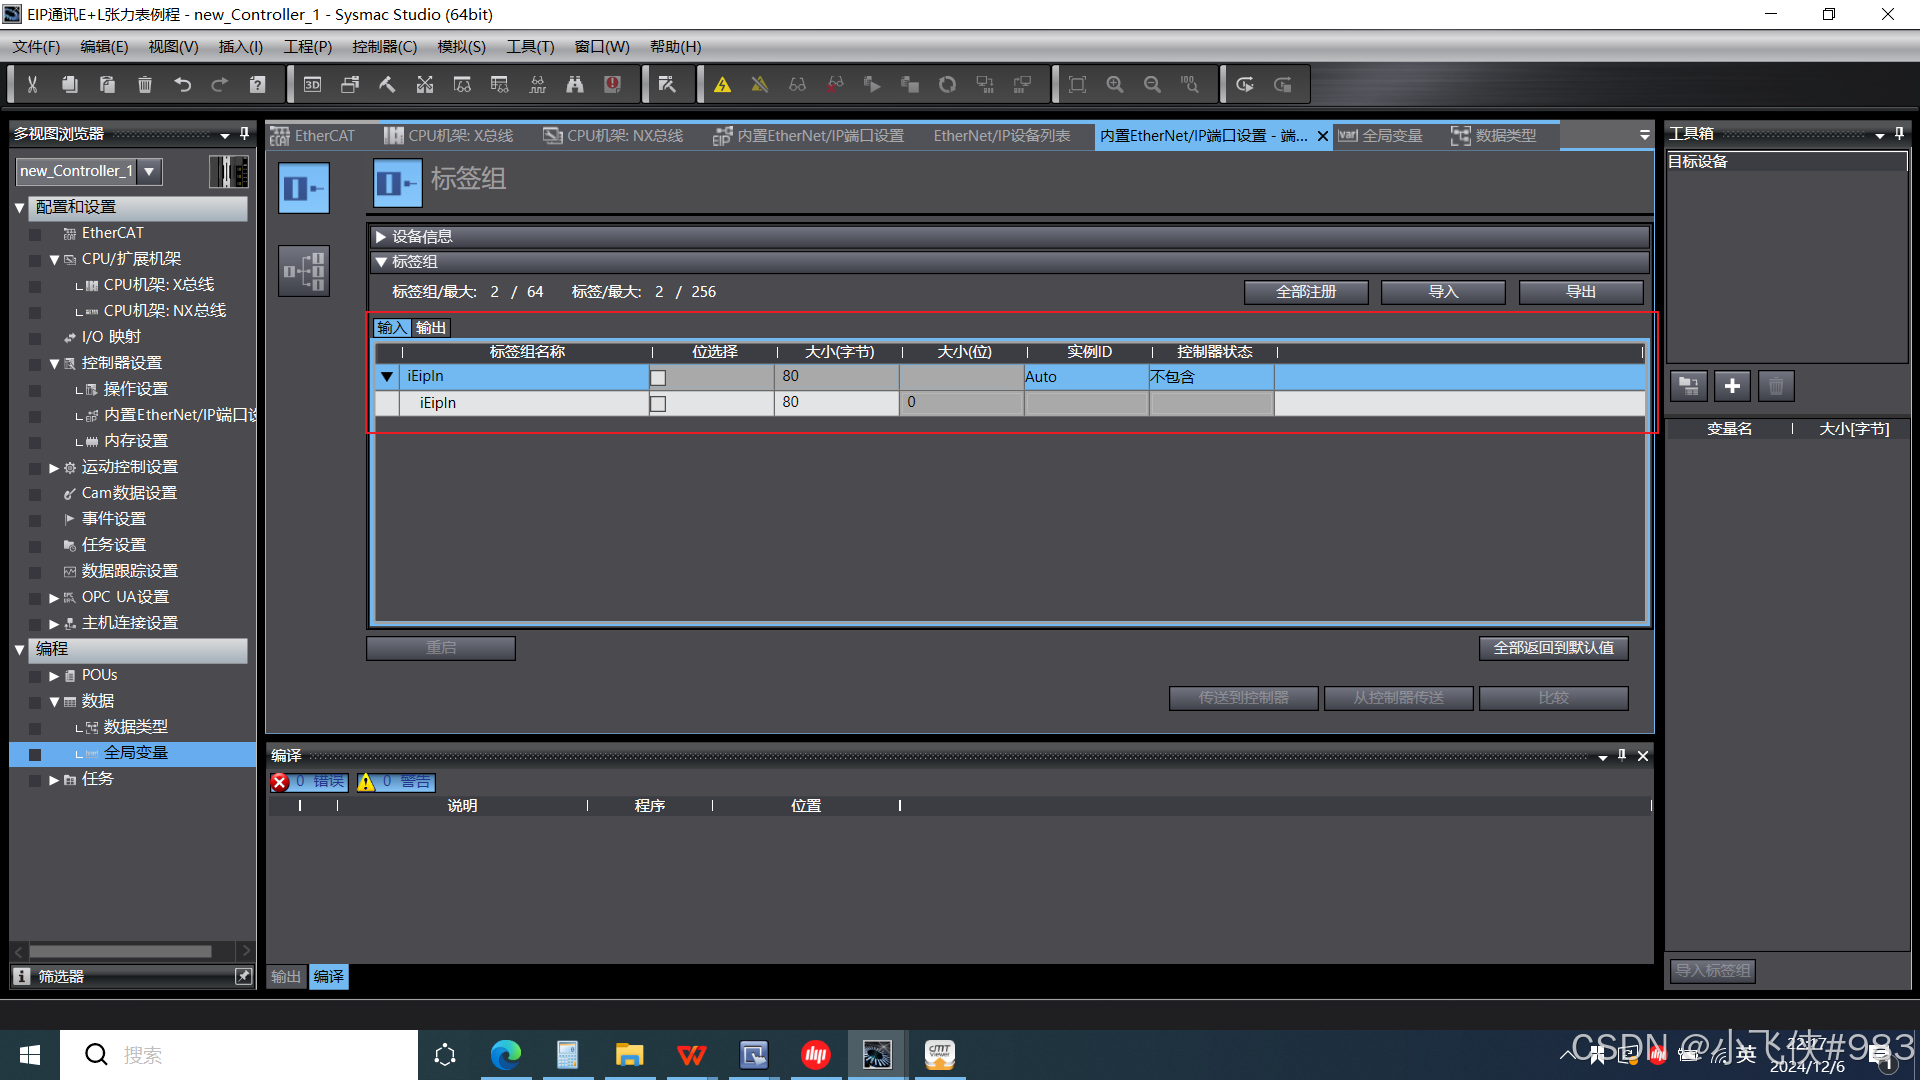Switch to the 输出 tag set tab
The image size is (1920, 1080).
click(x=431, y=328)
